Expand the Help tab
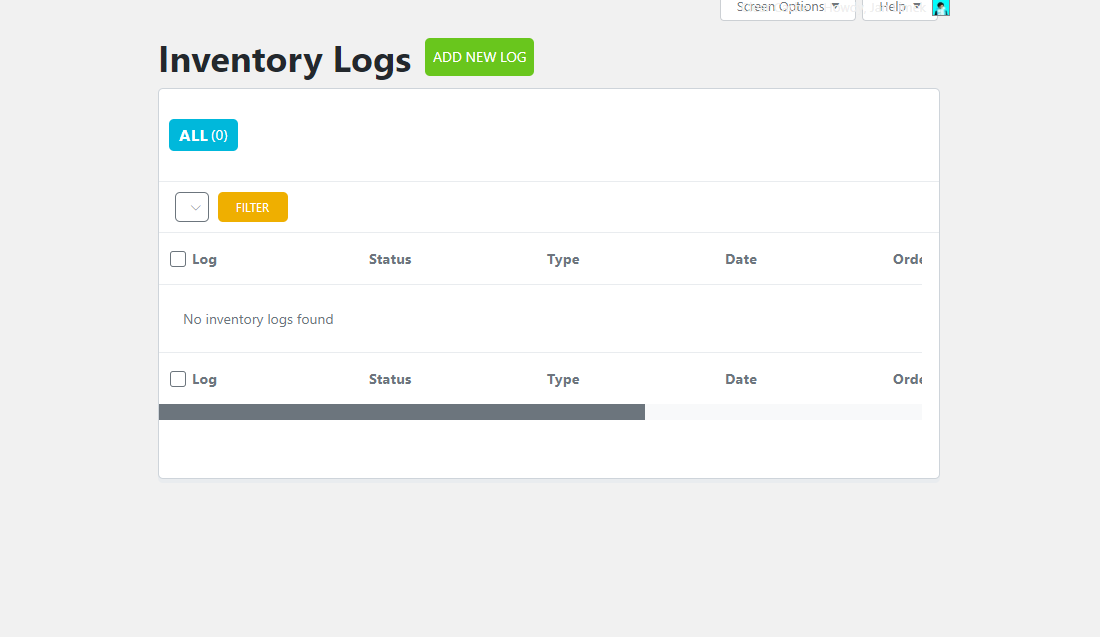 tap(899, 8)
